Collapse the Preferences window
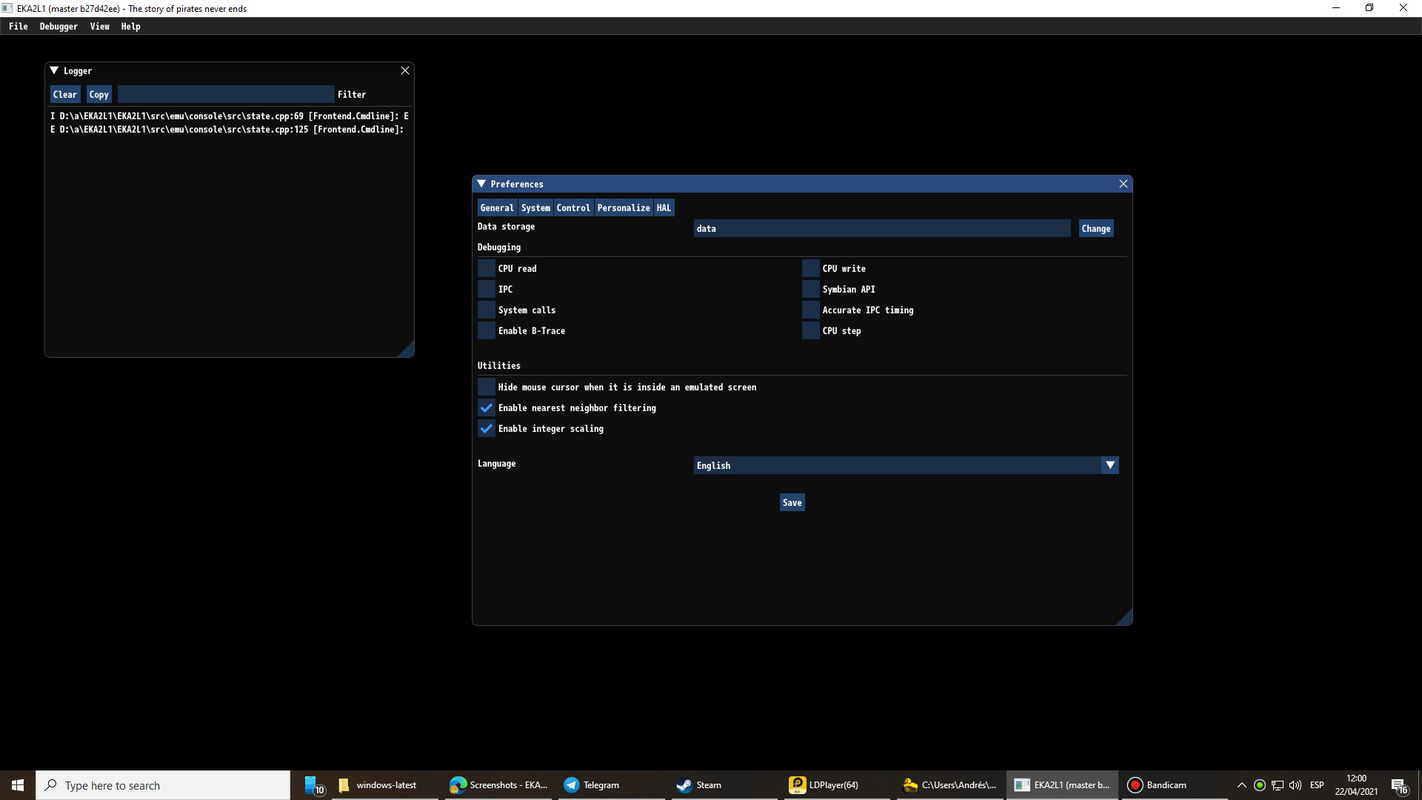The image size is (1422, 800). [x=482, y=184]
